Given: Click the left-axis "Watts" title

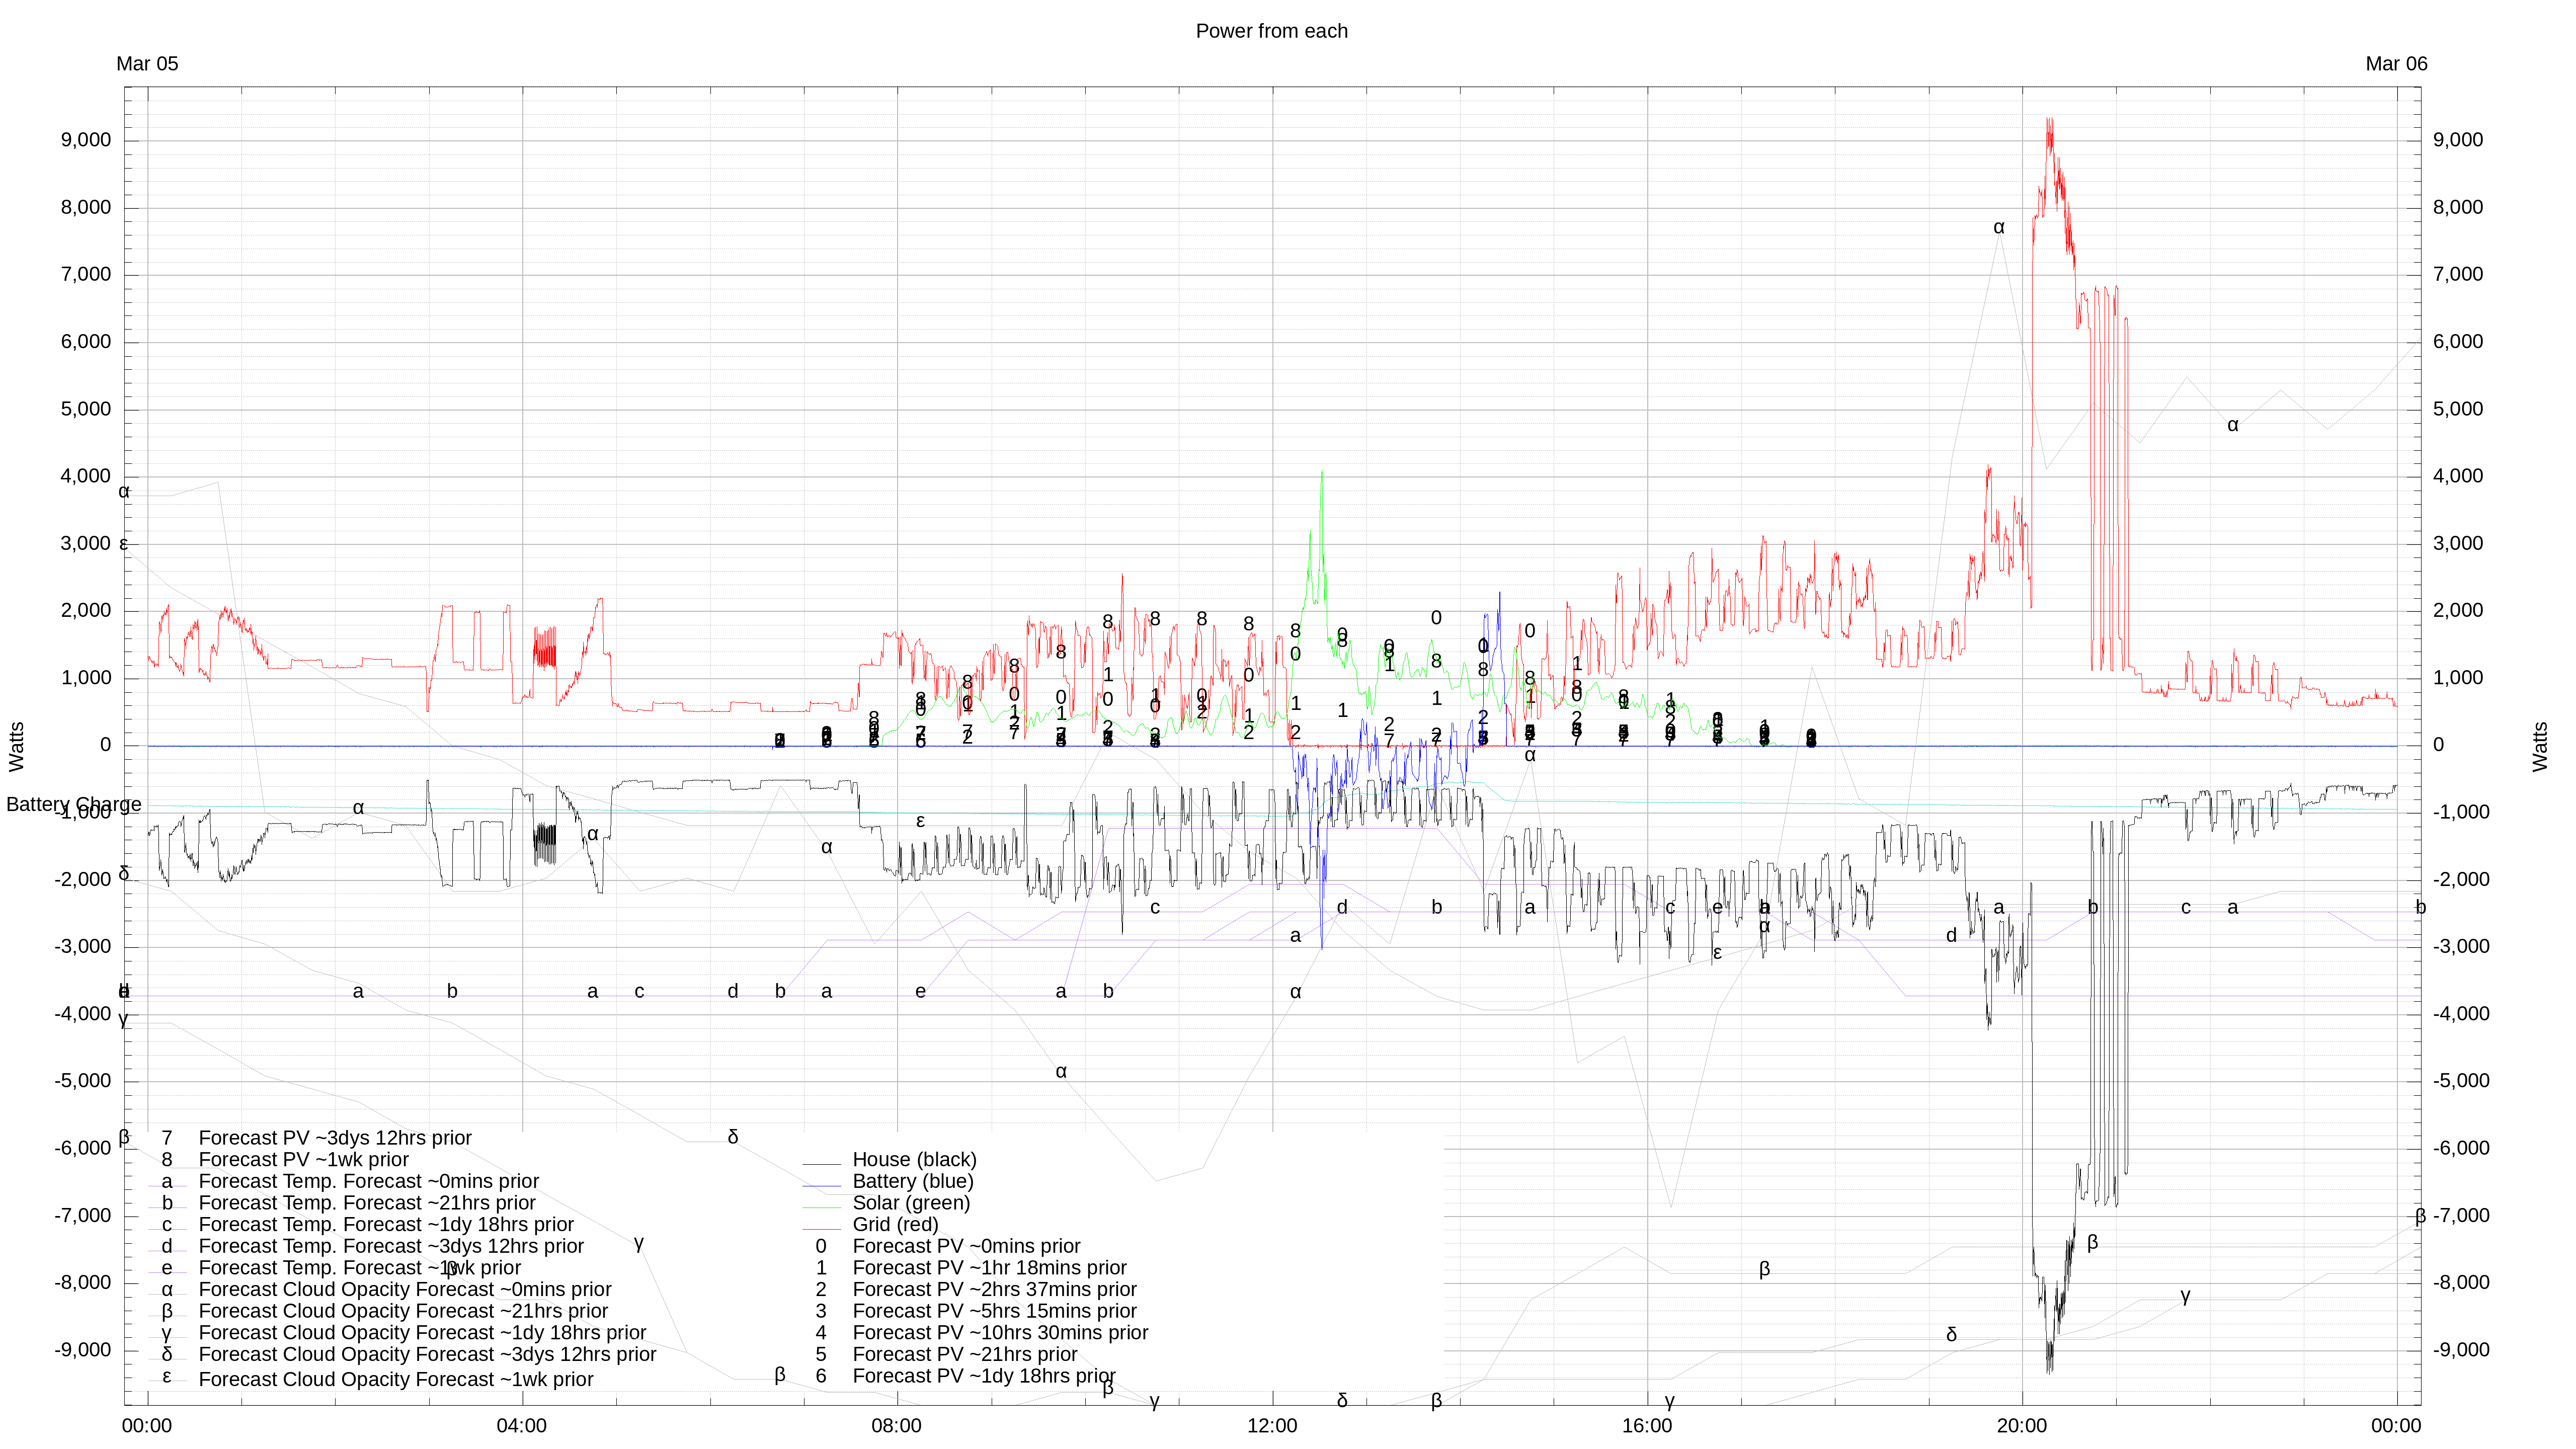Looking at the screenshot, I should tap(17, 746).
